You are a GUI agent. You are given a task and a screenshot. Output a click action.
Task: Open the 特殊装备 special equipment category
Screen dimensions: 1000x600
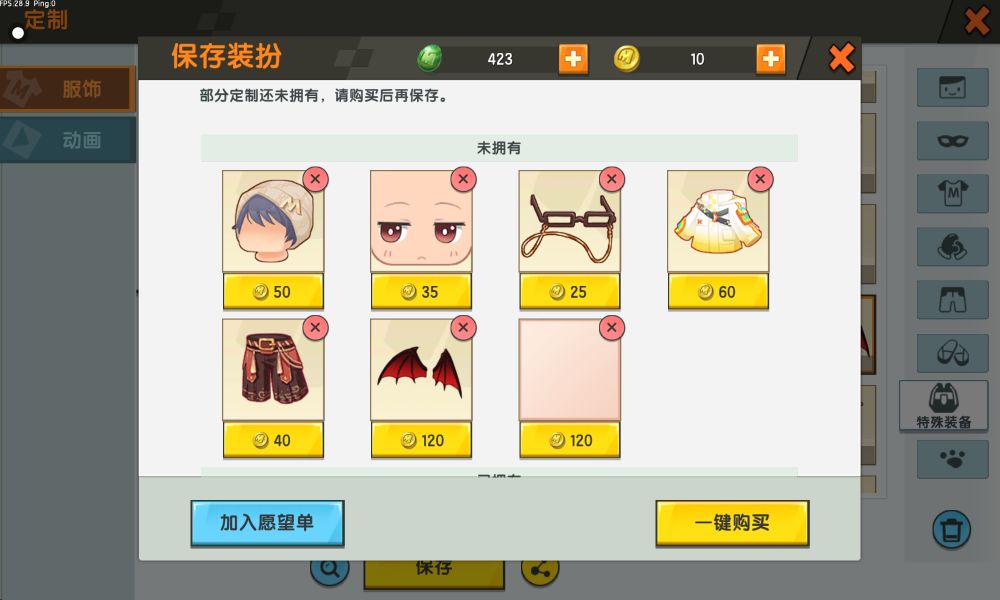point(943,406)
